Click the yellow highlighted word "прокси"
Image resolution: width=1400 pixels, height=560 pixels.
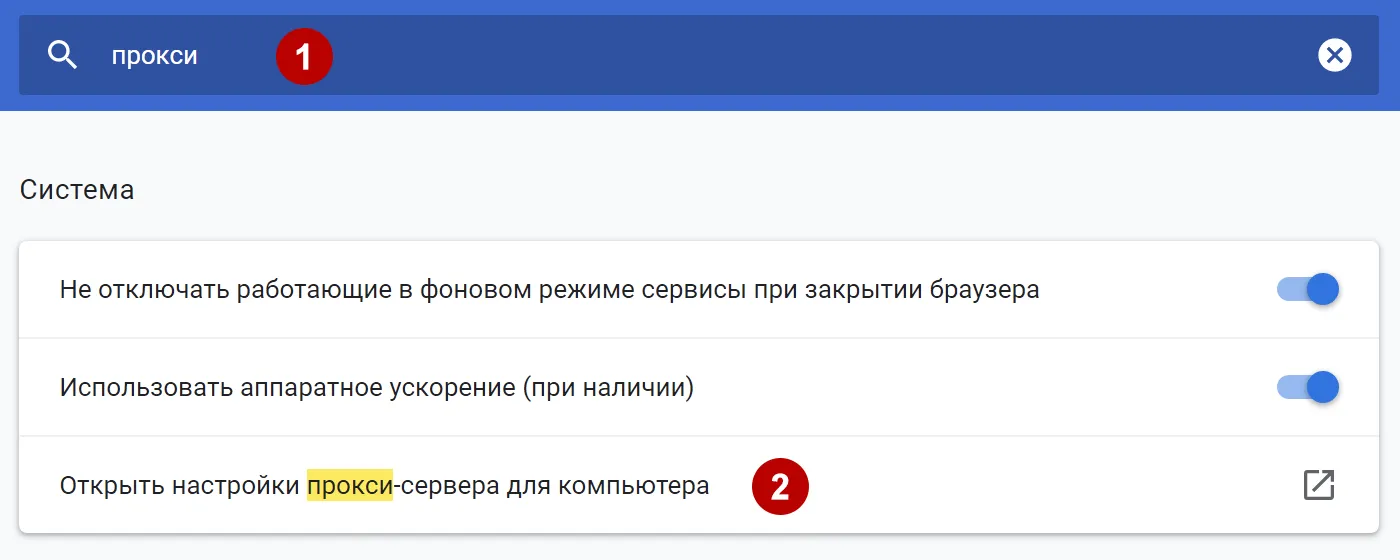click(x=349, y=486)
